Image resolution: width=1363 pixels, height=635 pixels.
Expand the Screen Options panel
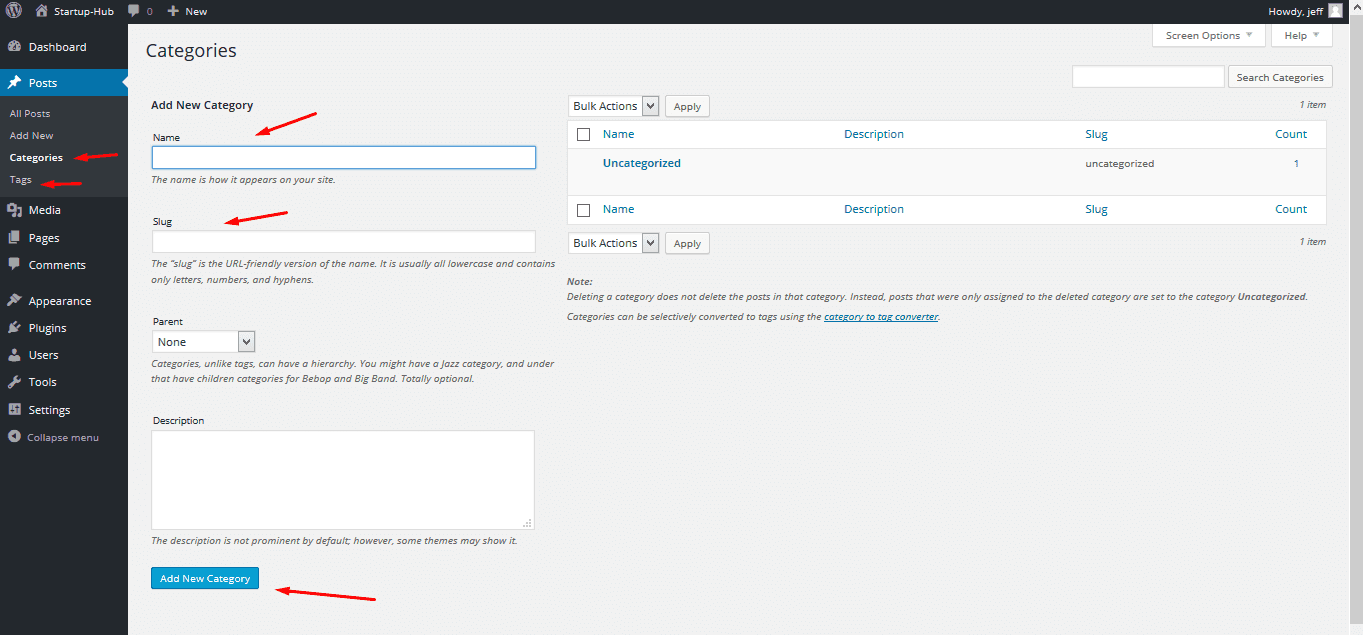[1208, 36]
